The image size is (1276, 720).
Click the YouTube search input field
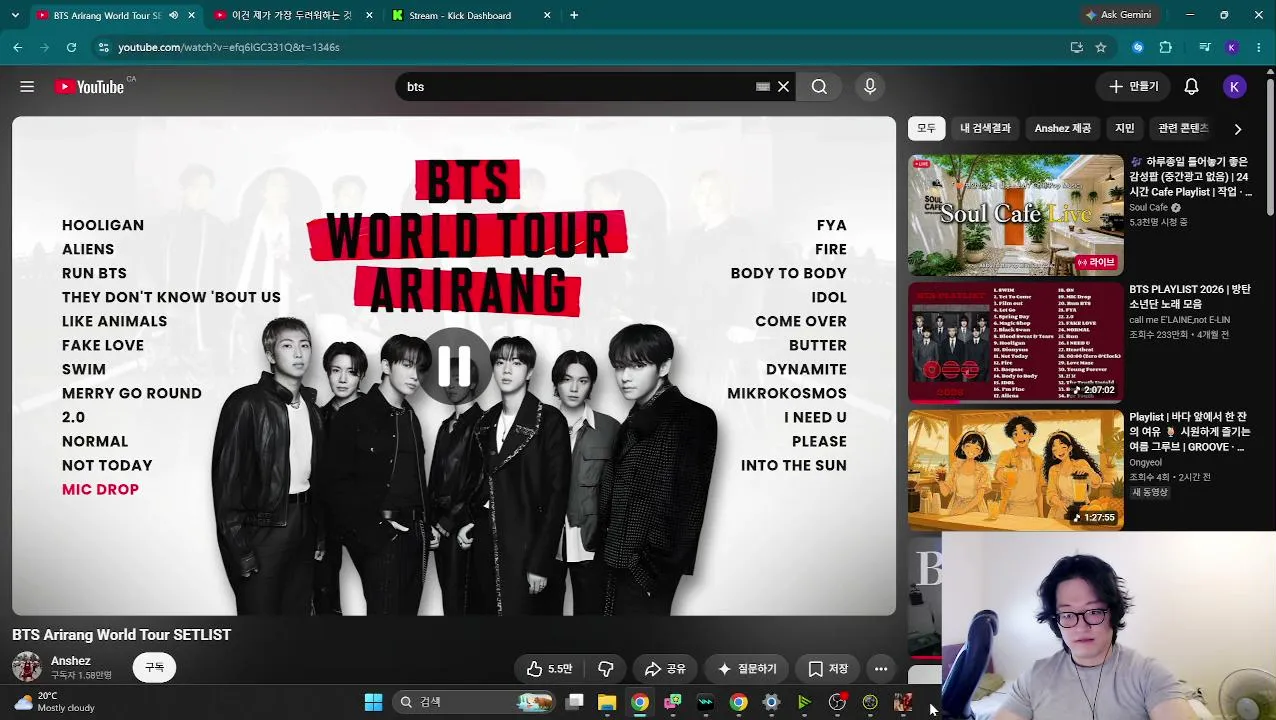(575, 87)
